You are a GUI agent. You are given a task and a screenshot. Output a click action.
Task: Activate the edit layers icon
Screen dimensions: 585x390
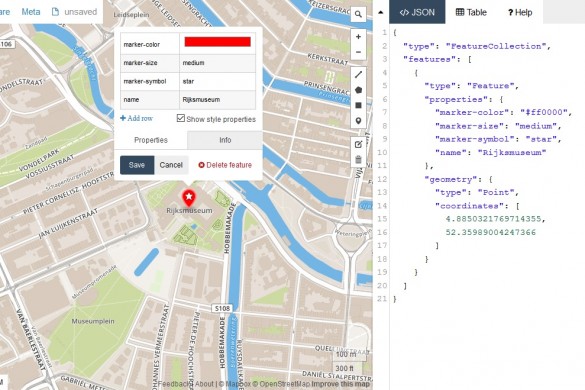tap(358, 144)
